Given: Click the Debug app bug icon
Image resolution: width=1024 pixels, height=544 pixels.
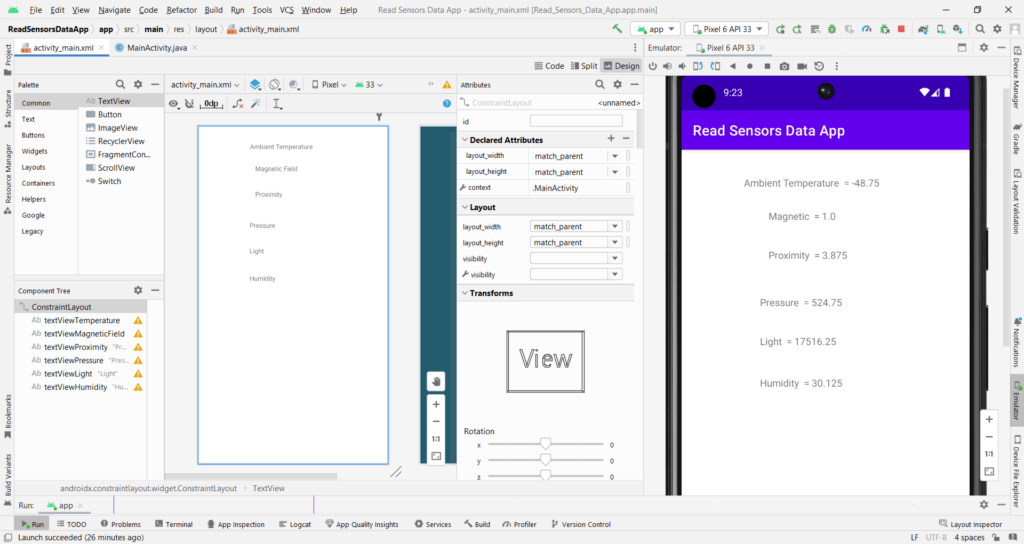Looking at the screenshot, I should tap(832, 29).
